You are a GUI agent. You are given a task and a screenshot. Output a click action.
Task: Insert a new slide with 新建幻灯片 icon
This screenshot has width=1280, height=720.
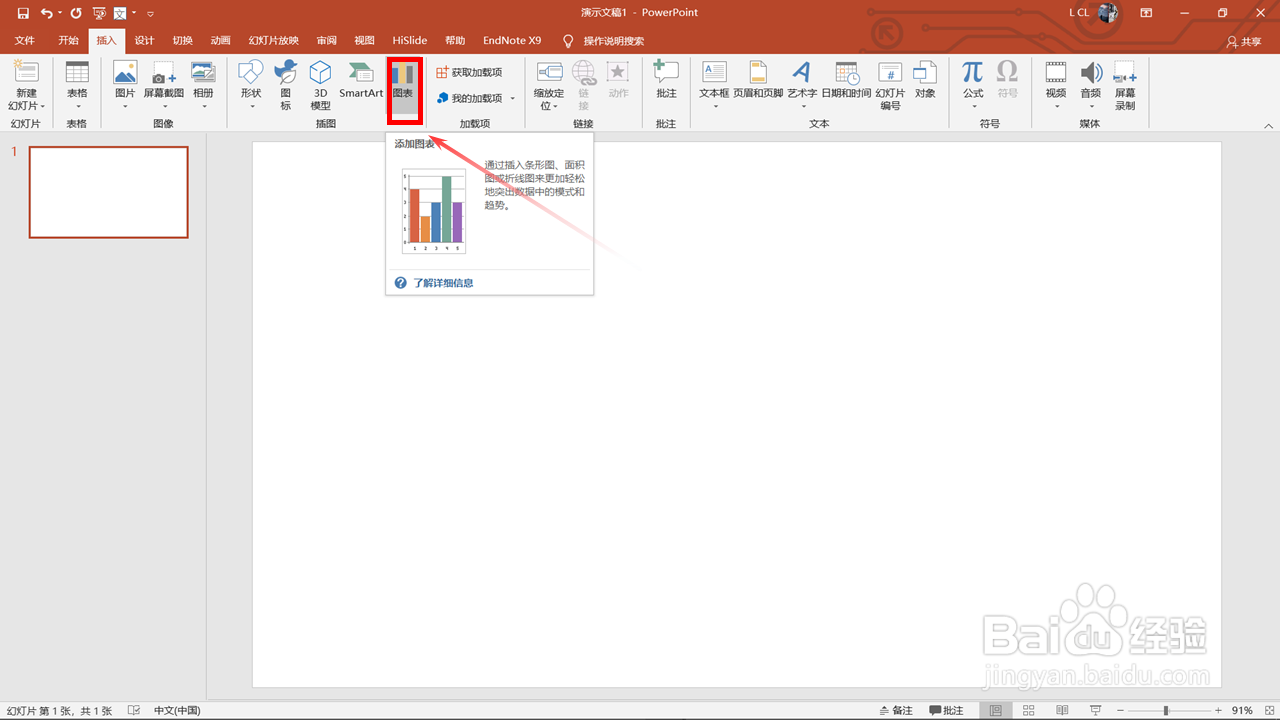pyautogui.click(x=26, y=73)
